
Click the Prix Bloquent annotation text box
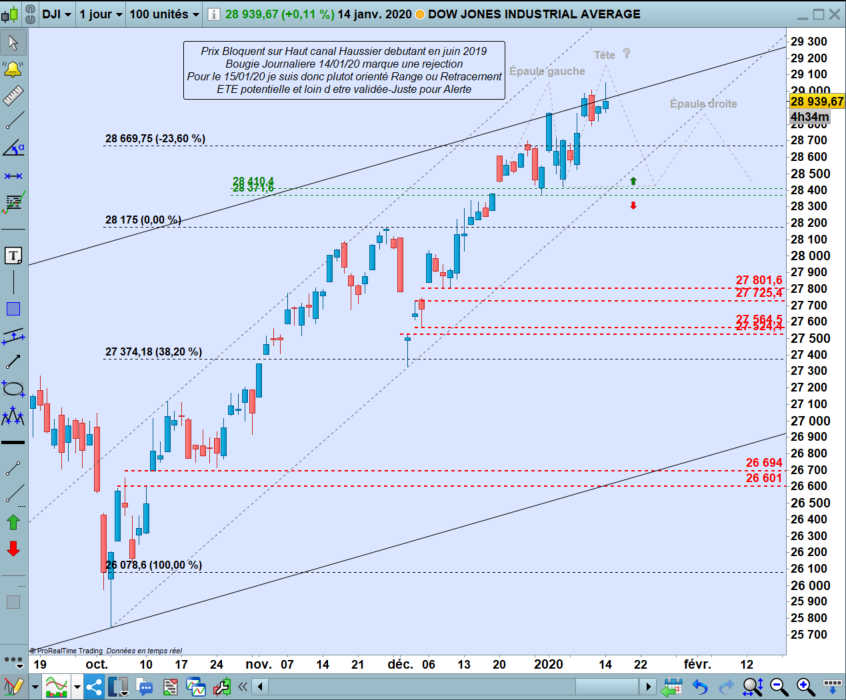point(344,70)
